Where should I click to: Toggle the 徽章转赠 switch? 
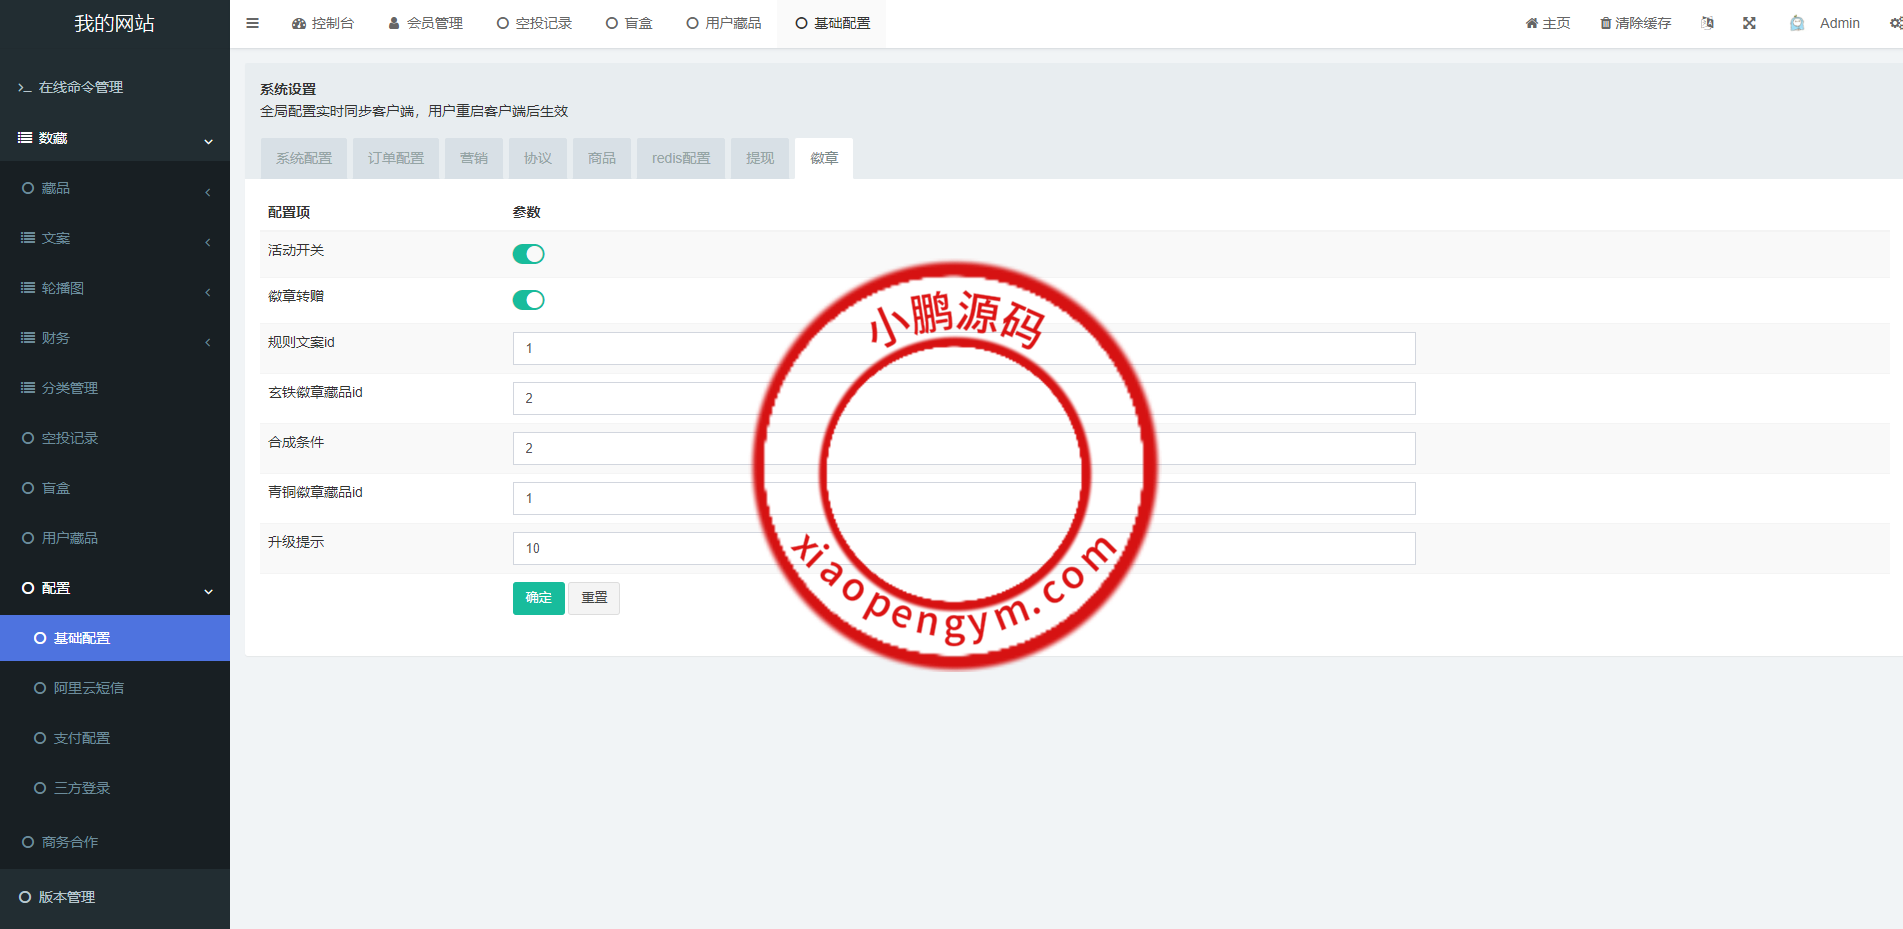[528, 300]
